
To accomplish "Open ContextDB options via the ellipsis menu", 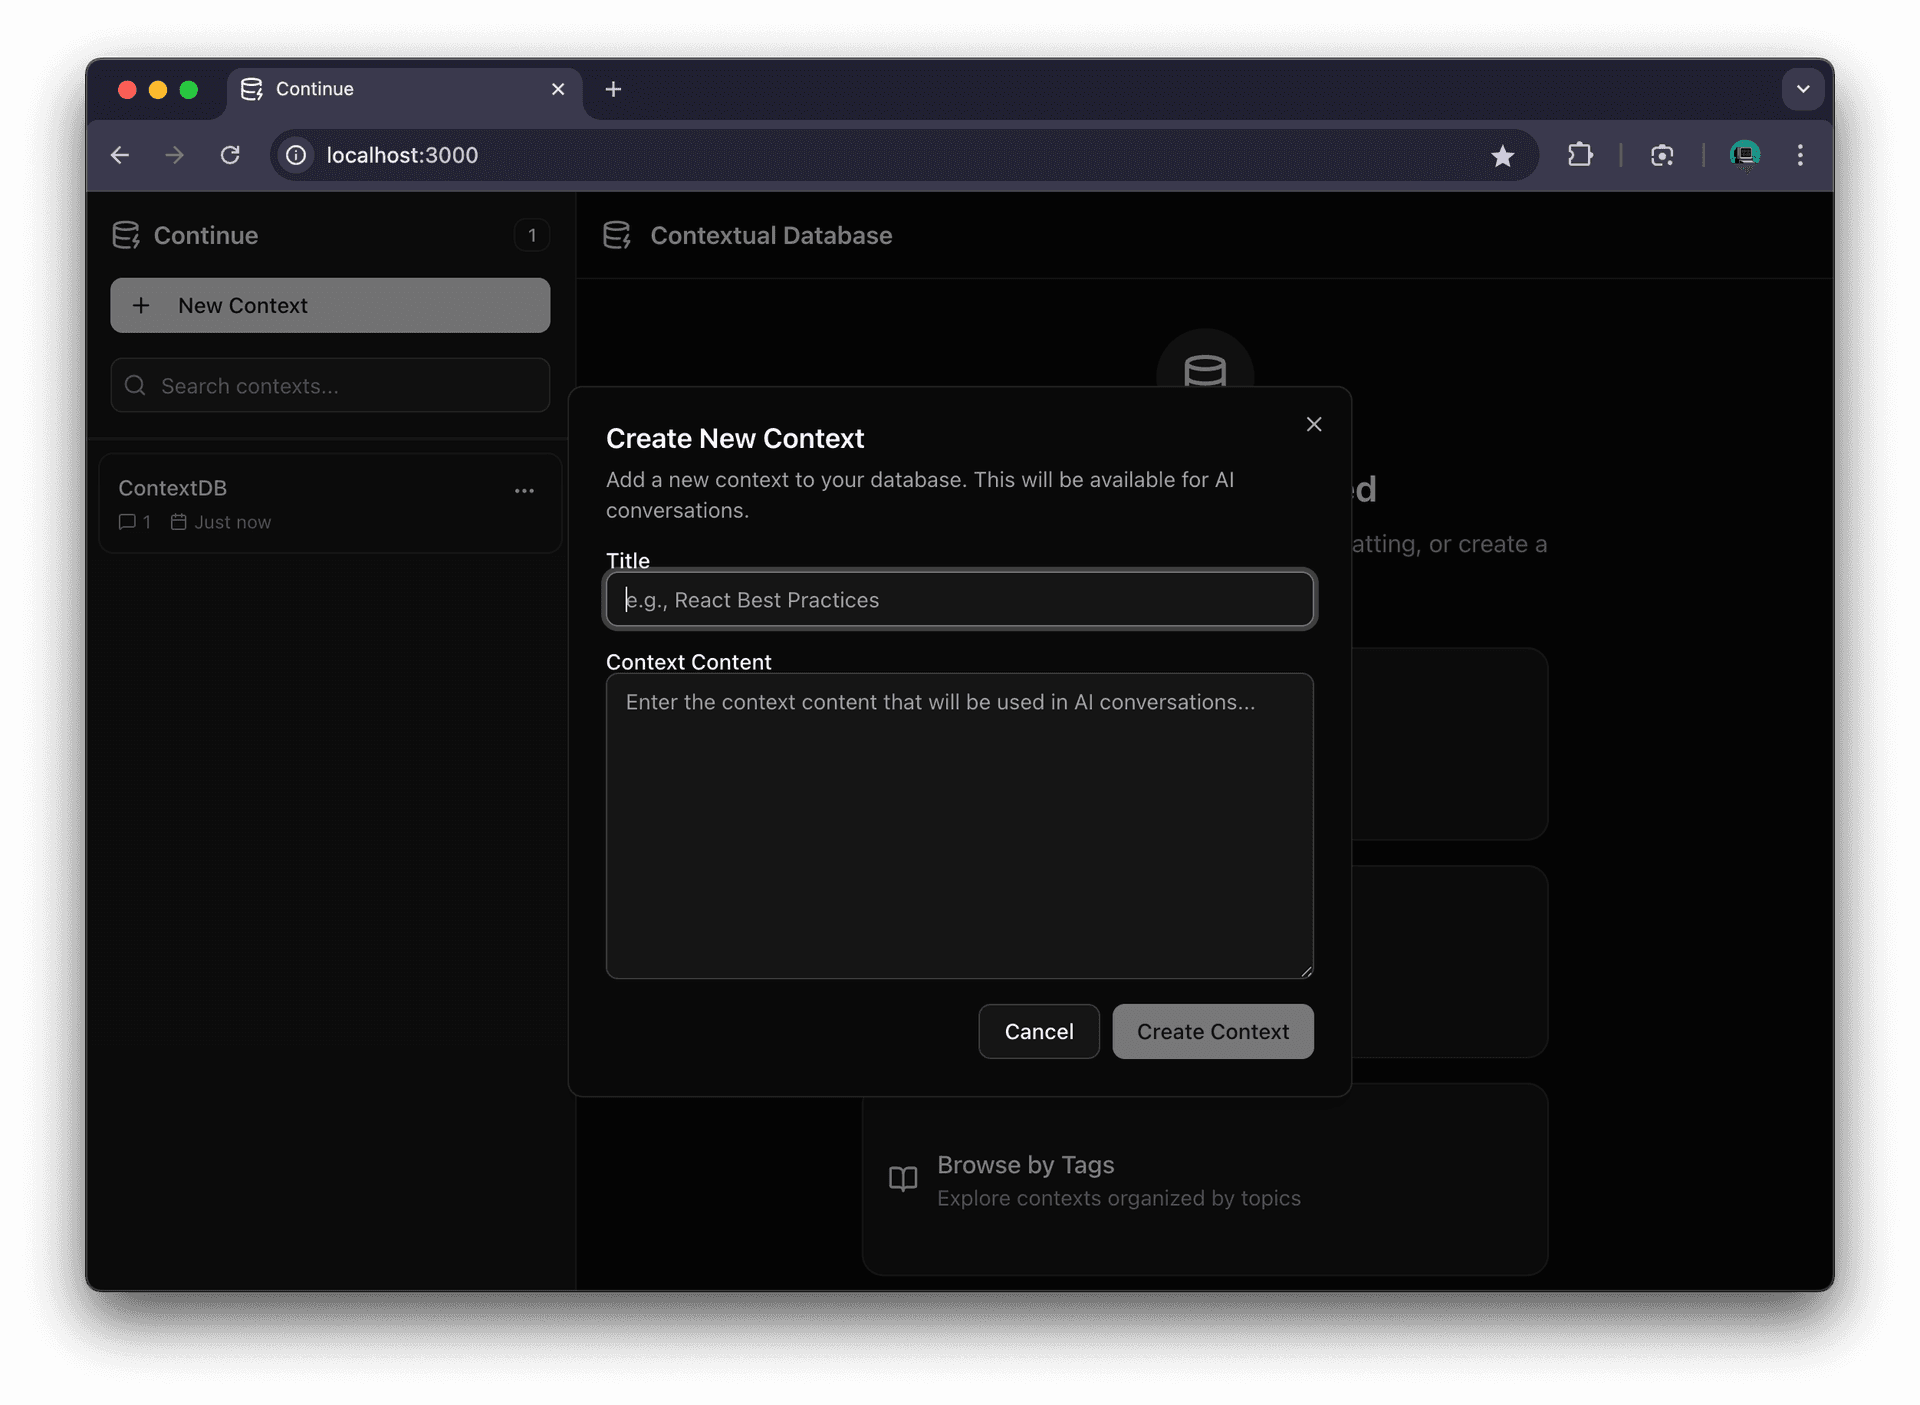I will click(x=525, y=491).
